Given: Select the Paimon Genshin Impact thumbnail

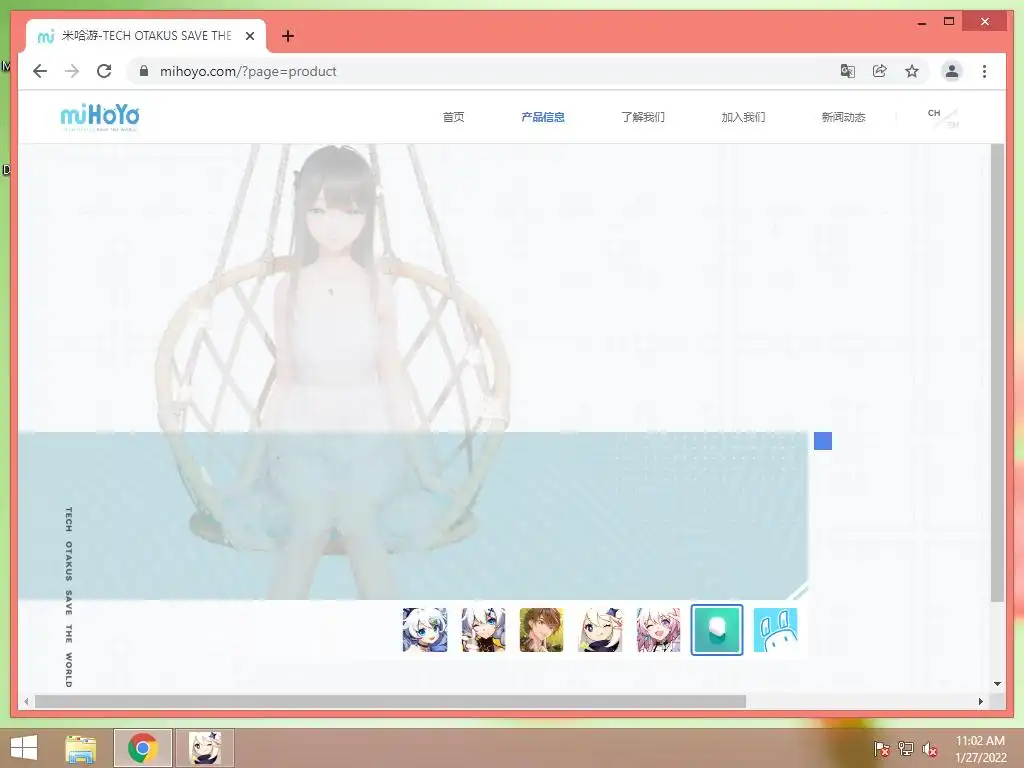Looking at the screenshot, I should click(600, 630).
